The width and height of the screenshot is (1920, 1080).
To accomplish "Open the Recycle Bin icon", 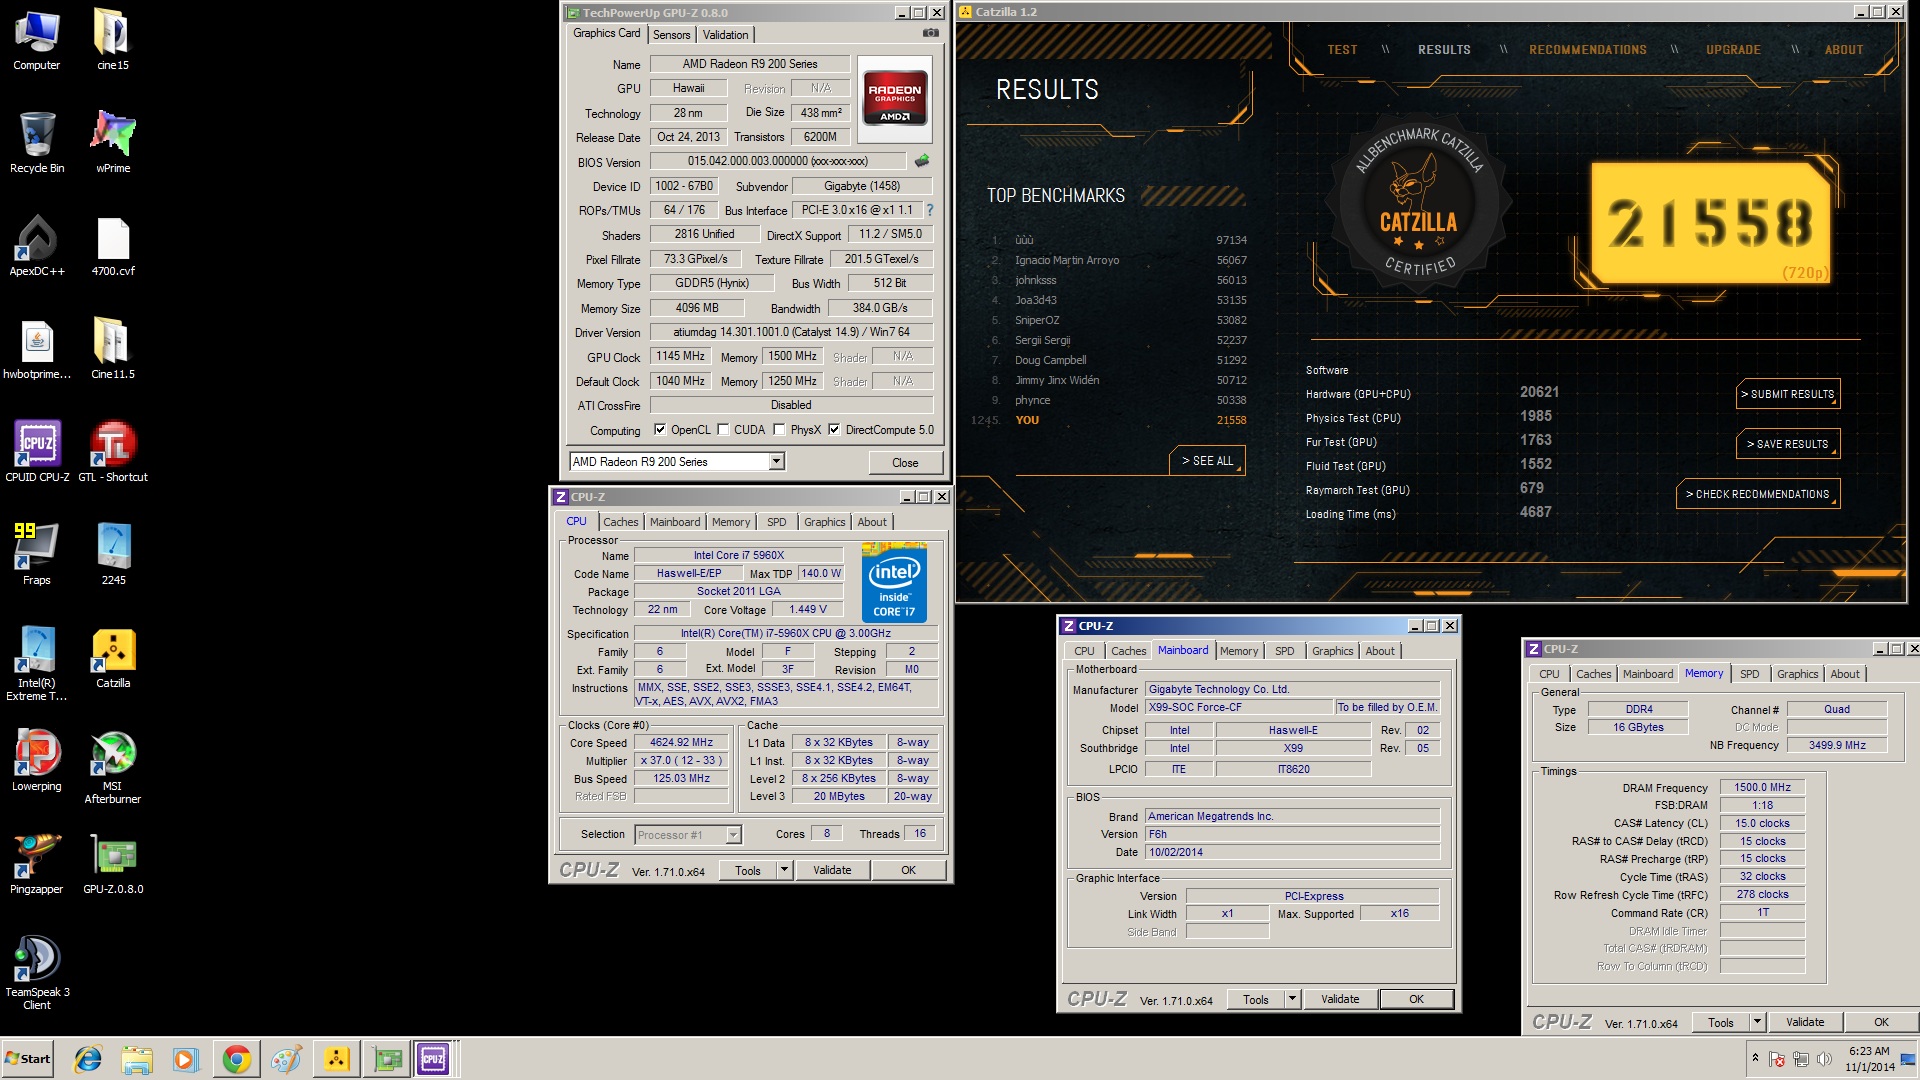I will [x=37, y=143].
